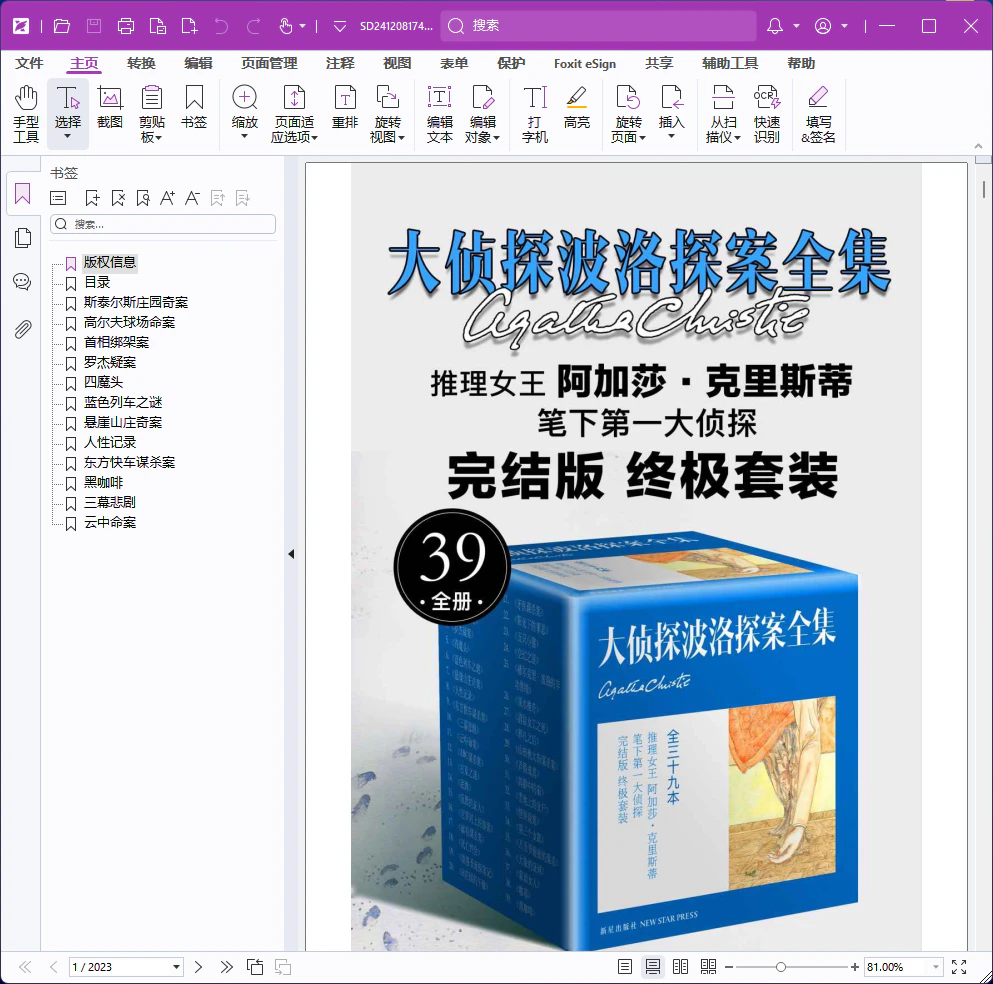Open the comments panel in the sidebar
Image resolution: width=993 pixels, height=984 pixels.
(x=22, y=281)
